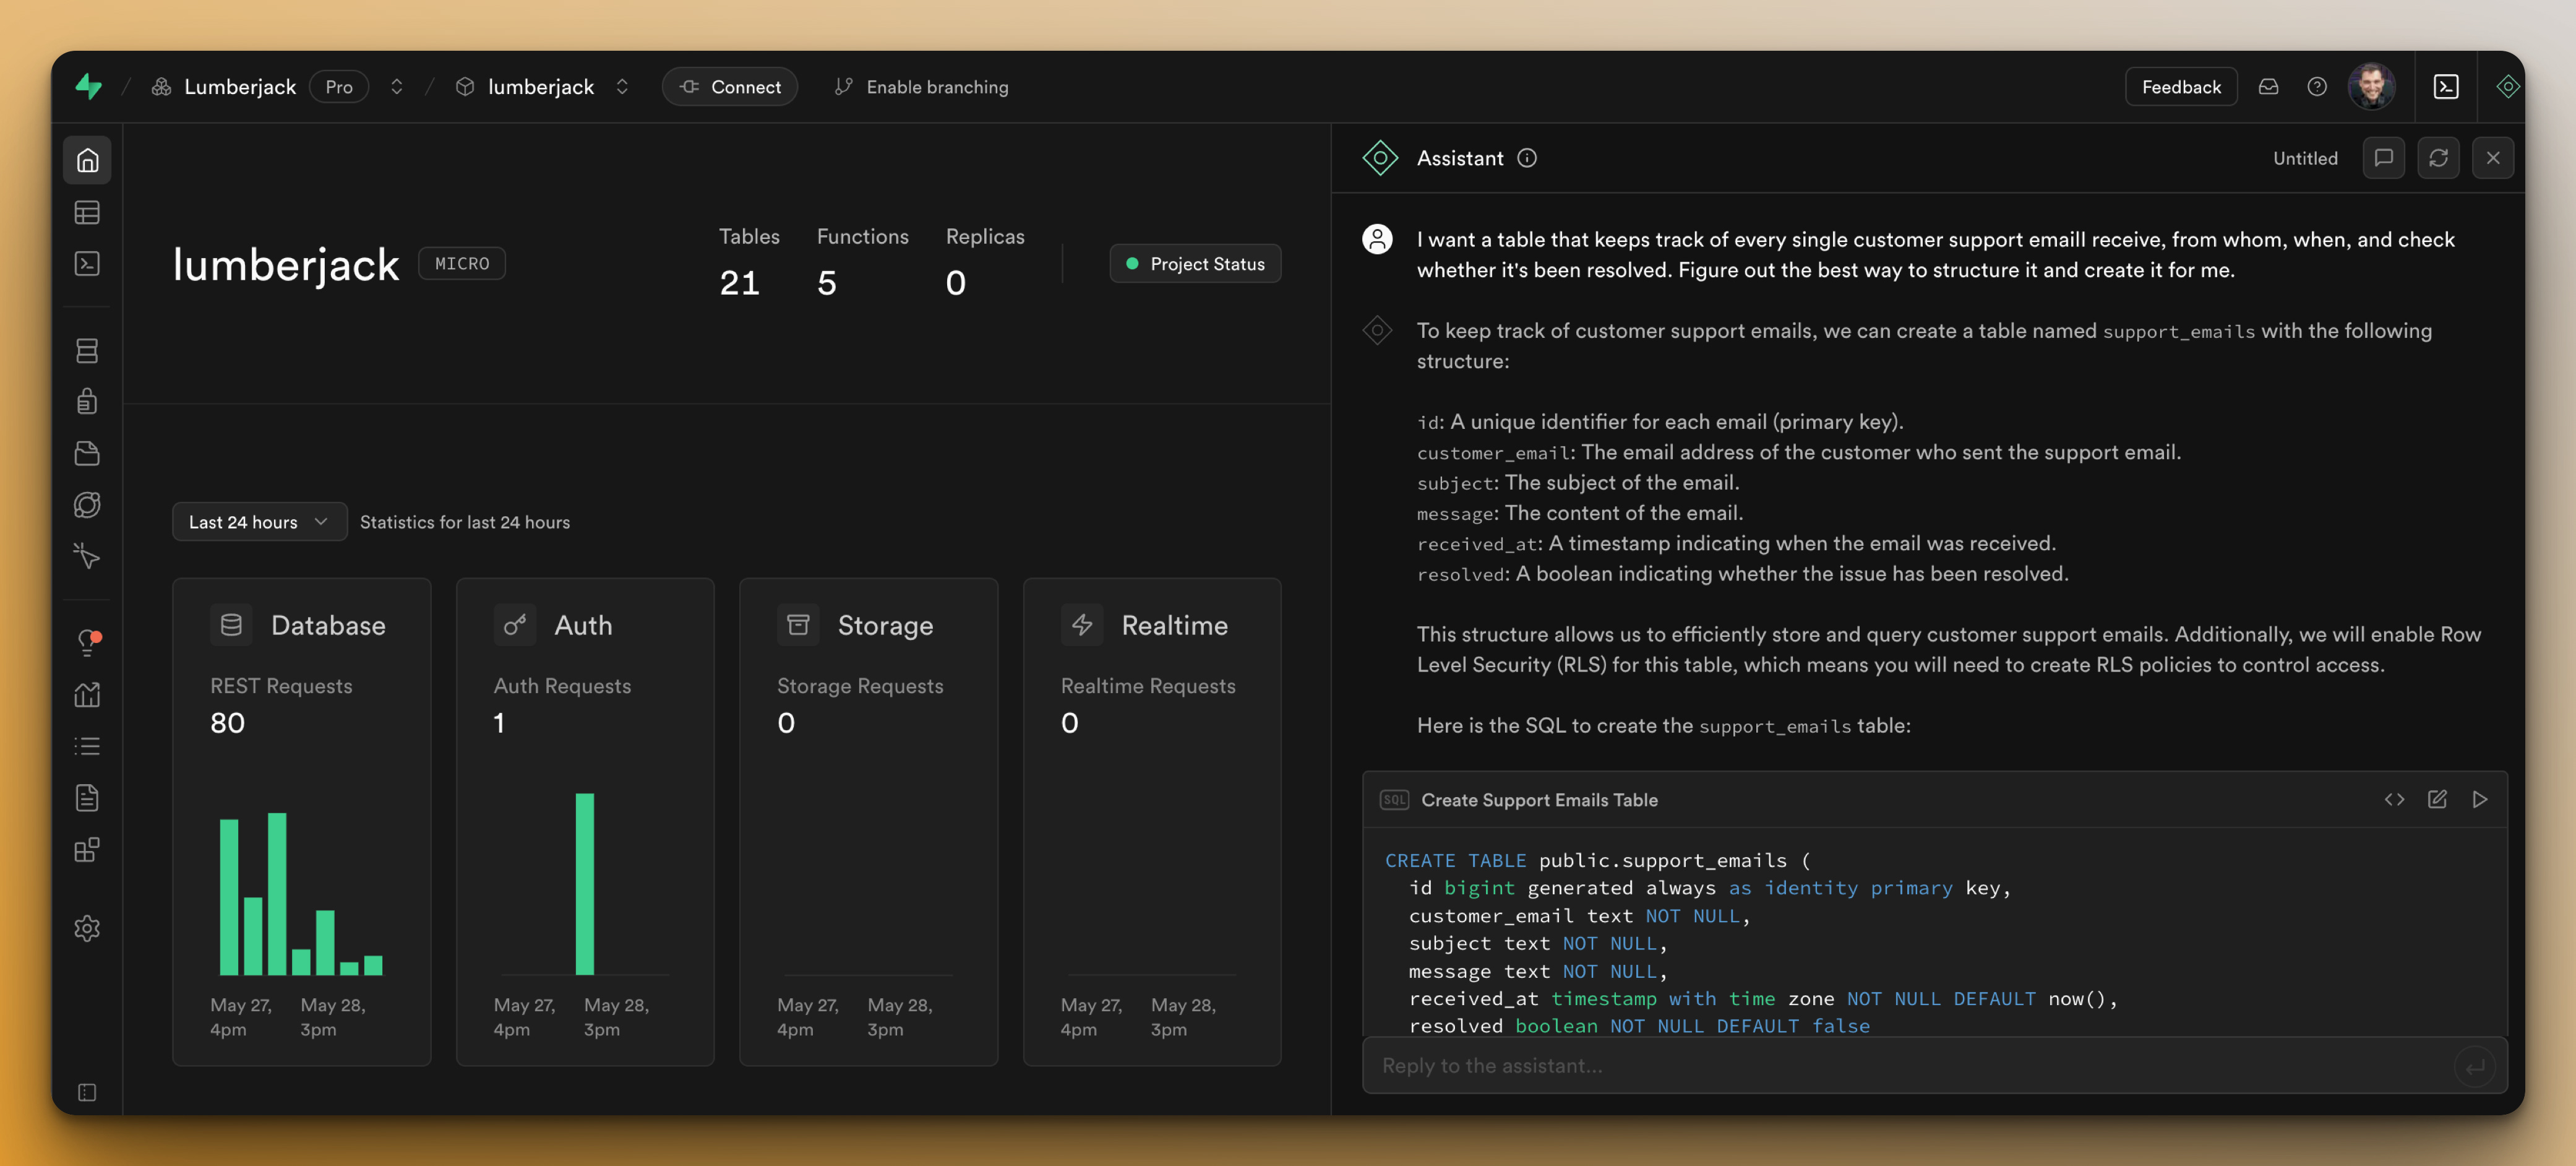Toggle the sidebar expand control at bottom
Viewport: 2576px width, 1166px height.
87,1092
